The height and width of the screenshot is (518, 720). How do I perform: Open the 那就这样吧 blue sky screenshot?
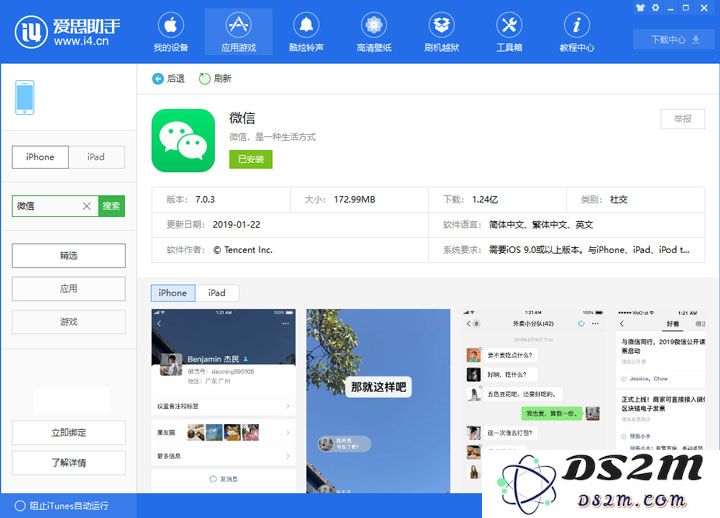(378, 401)
